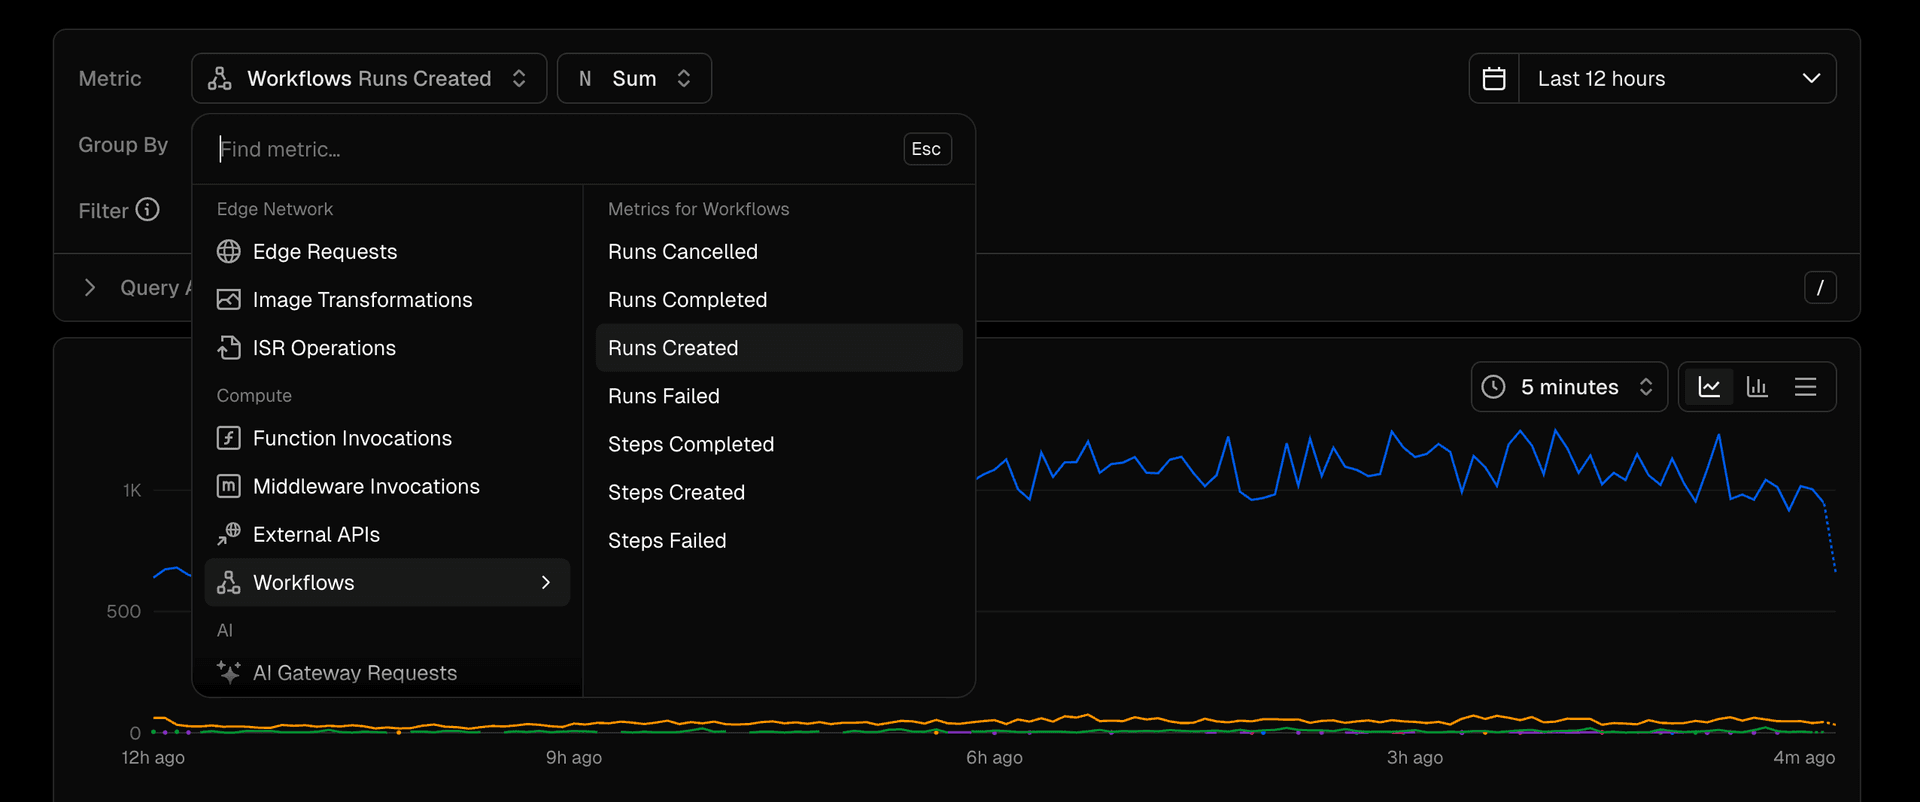
Task: Click the calendar icon beside the time range
Action: click(x=1494, y=79)
